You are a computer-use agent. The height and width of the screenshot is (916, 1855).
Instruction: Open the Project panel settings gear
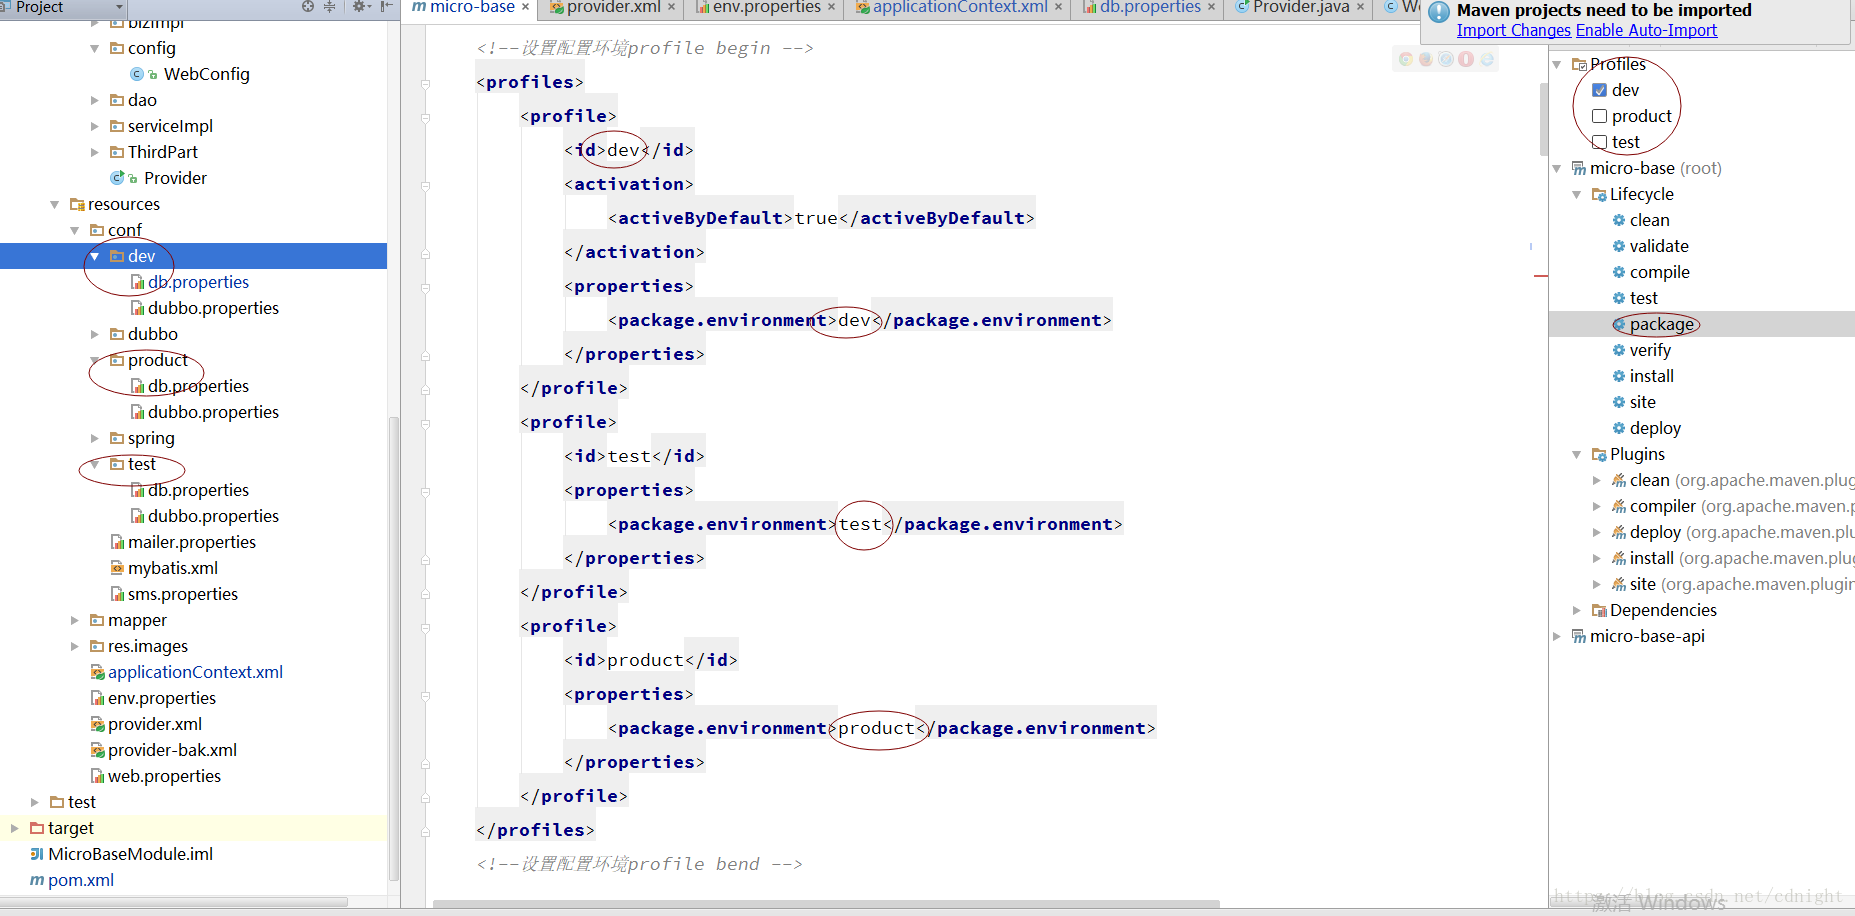[x=360, y=6]
